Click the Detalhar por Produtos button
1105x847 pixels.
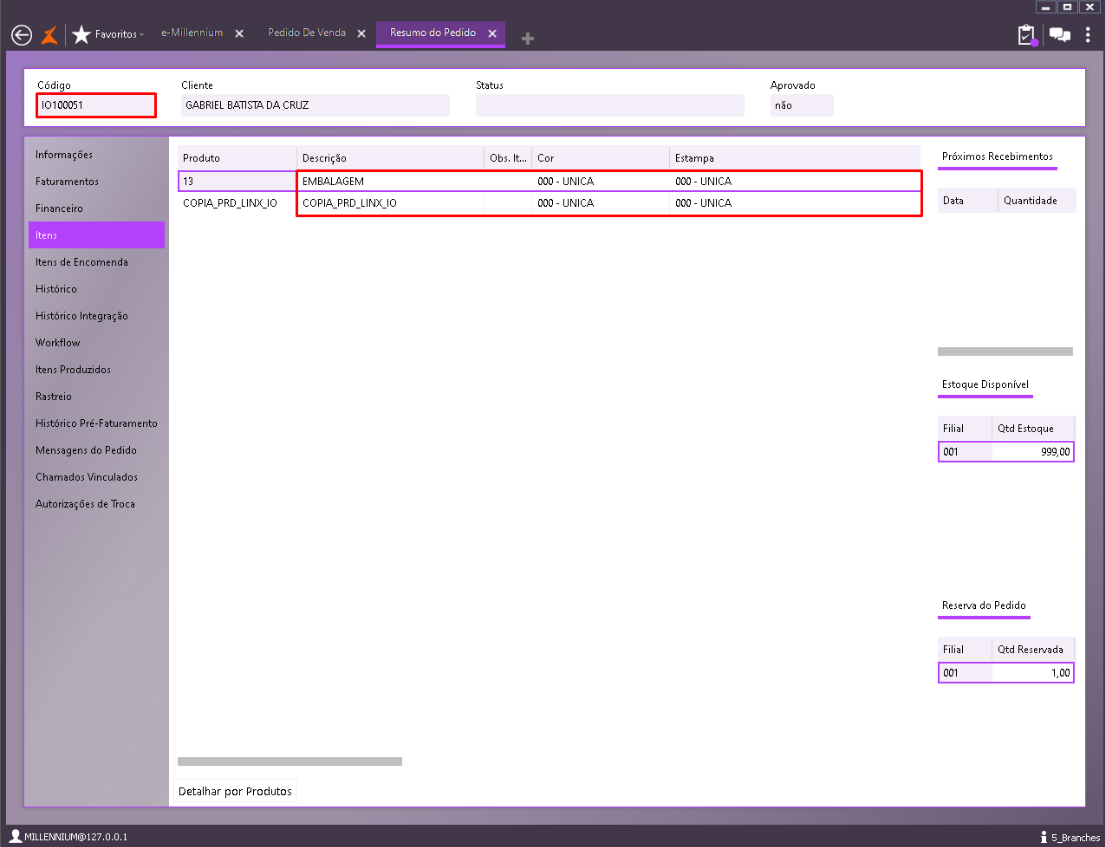pos(235,791)
